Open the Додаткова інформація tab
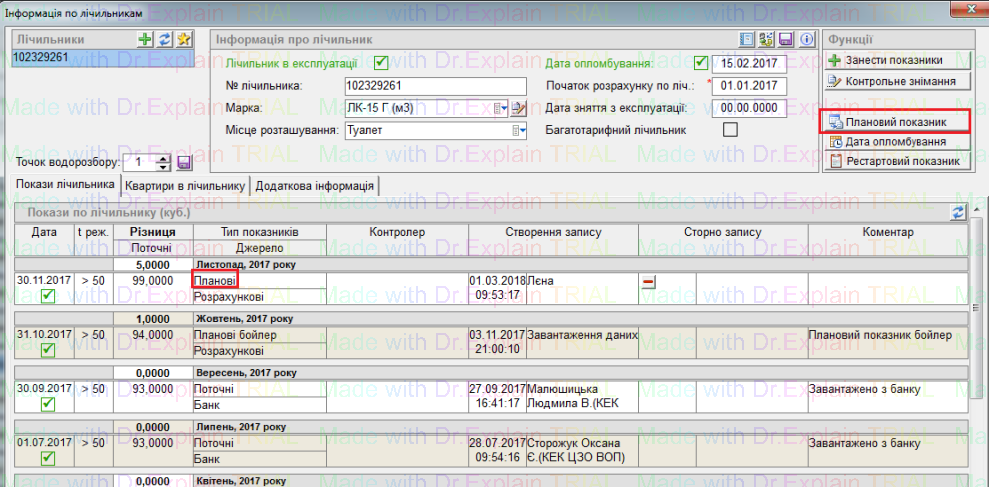 314,185
